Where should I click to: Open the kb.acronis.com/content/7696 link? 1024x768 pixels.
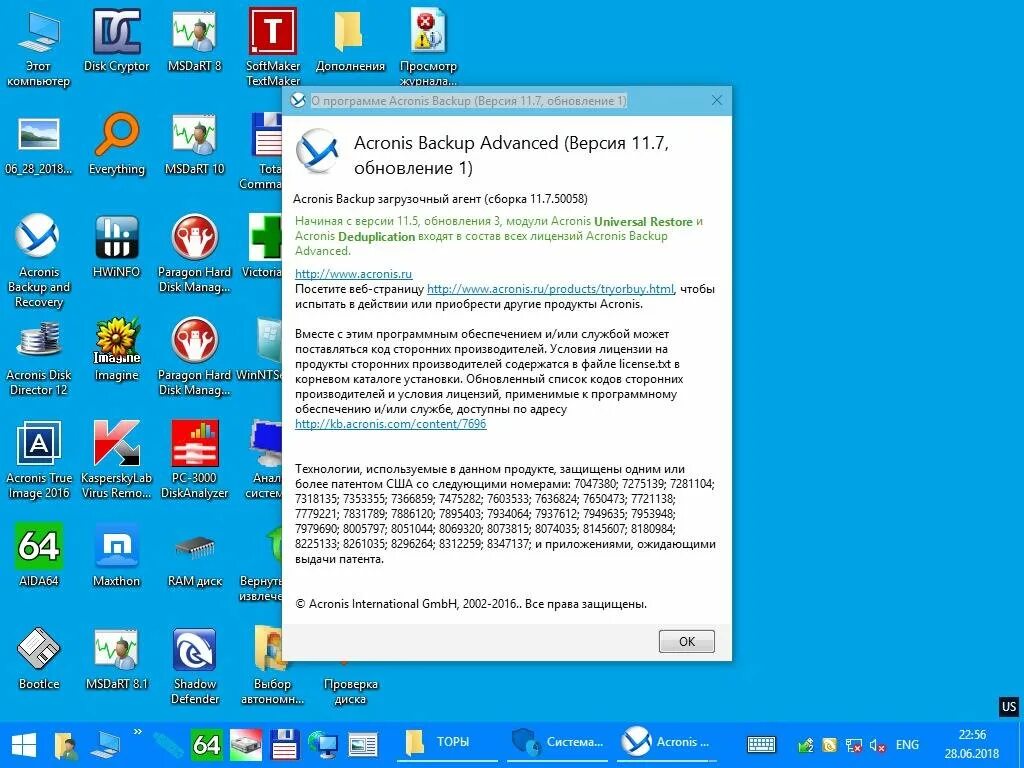(391, 424)
